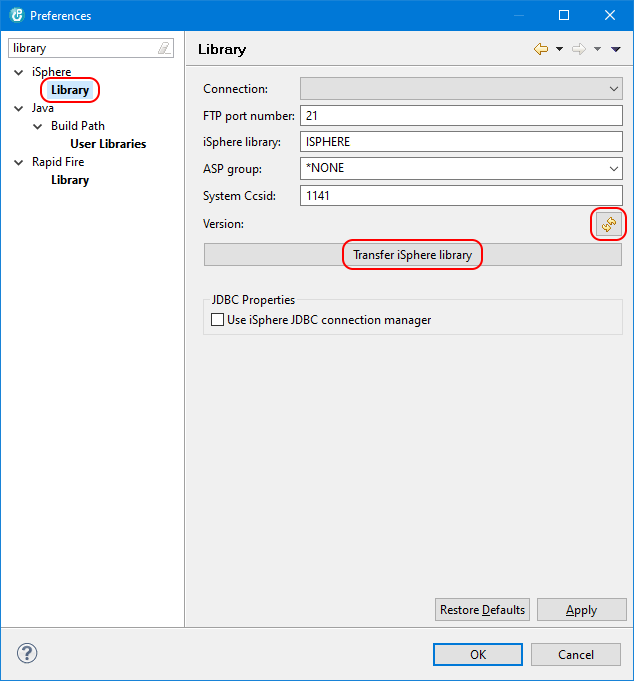Select the Rapid Fire tree item
This screenshot has width=634, height=681.
pyautogui.click(x=58, y=162)
